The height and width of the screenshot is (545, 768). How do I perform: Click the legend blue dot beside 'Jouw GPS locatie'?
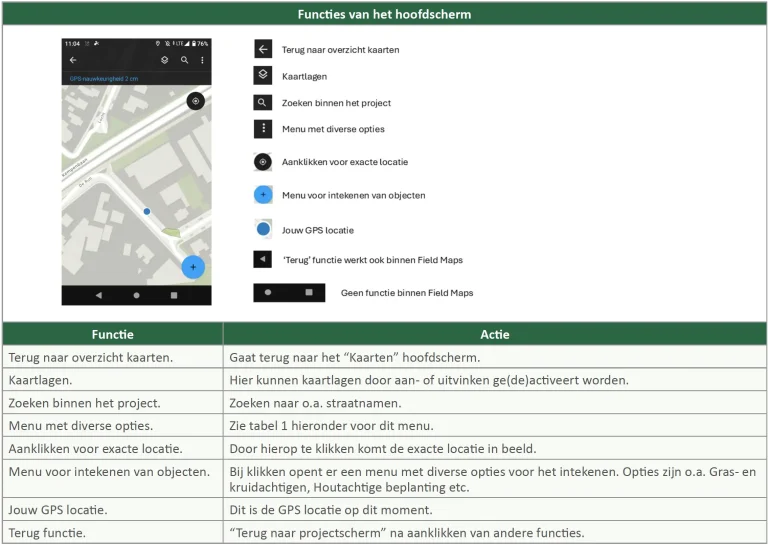[x=262, y=229]
